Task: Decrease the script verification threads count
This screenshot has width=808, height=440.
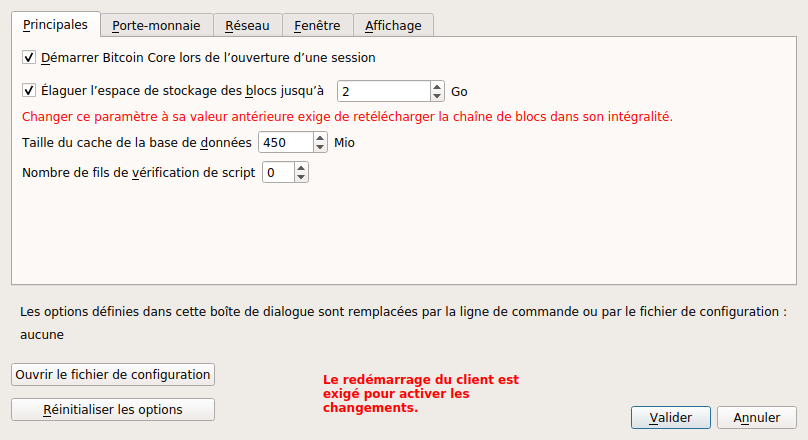Action: [301, 178]
